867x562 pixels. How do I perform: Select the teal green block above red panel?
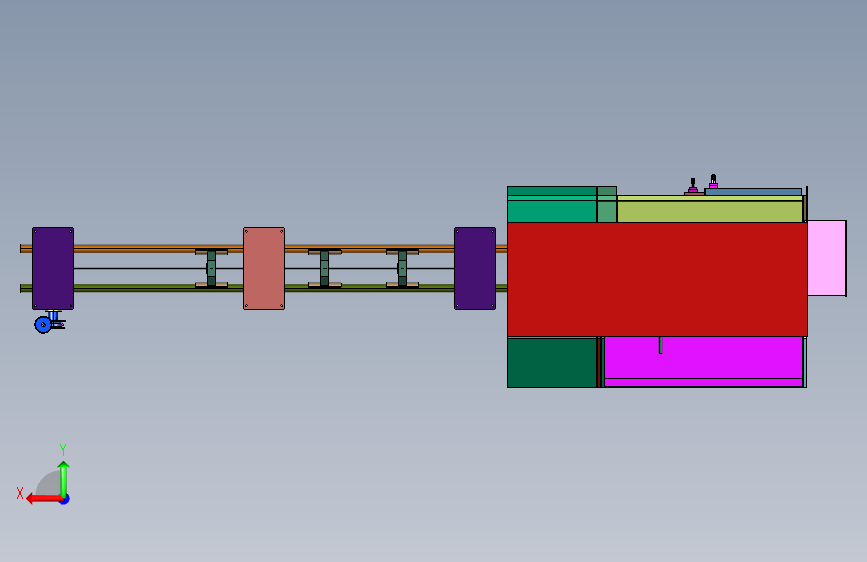552,205
